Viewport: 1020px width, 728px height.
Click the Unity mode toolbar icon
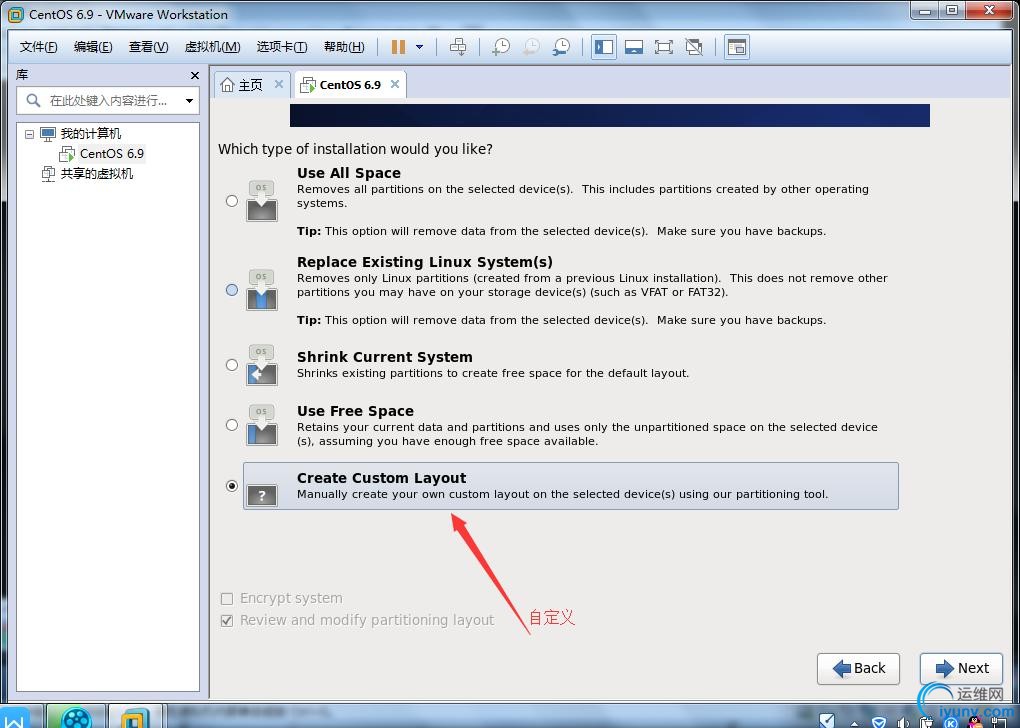click(x=694, y=47)
